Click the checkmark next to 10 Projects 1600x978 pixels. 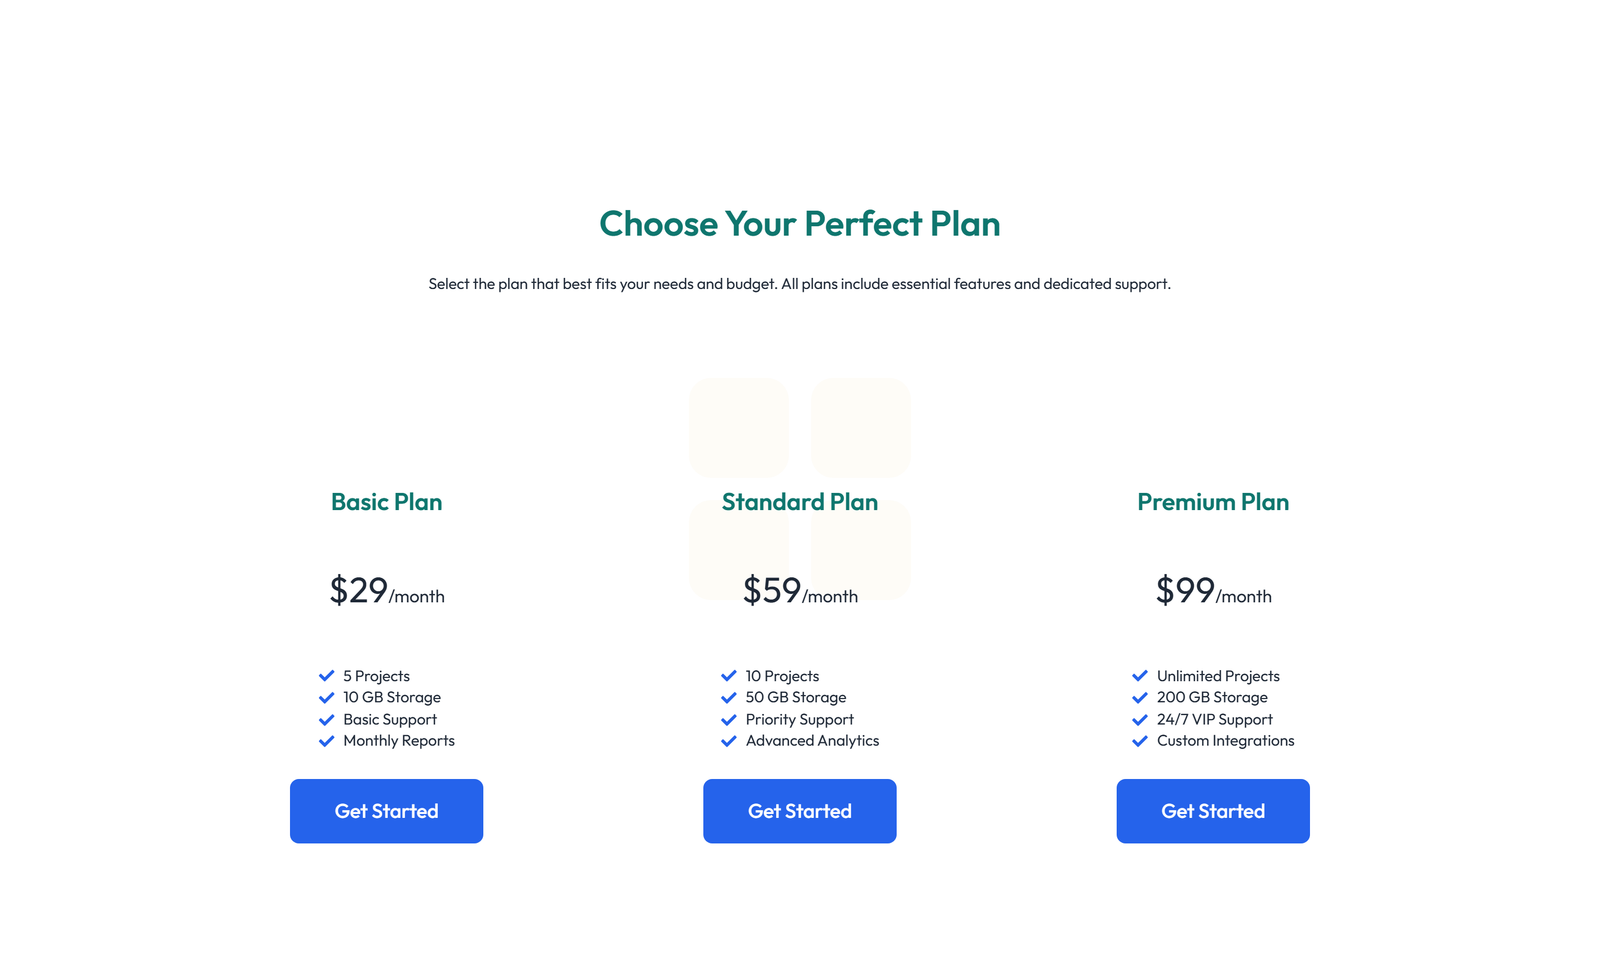click(x=729, y=676)
